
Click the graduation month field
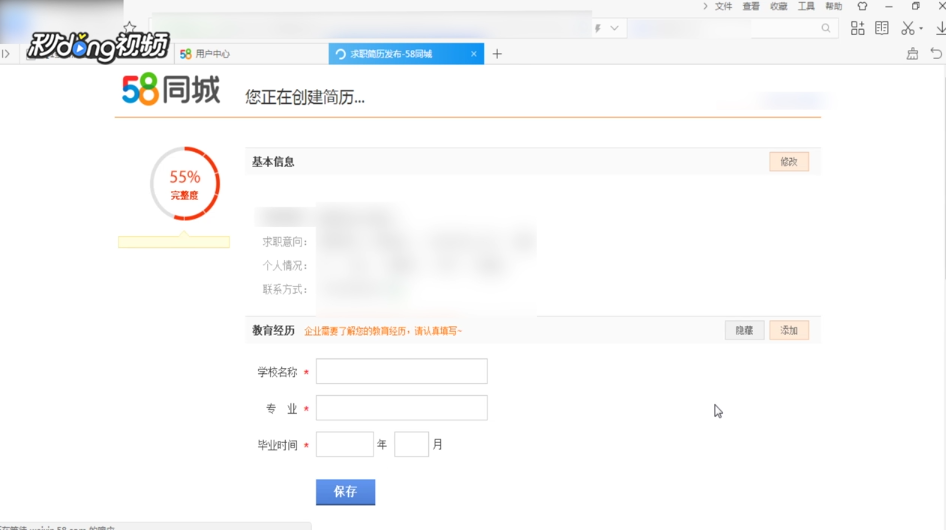coord(411,444)
